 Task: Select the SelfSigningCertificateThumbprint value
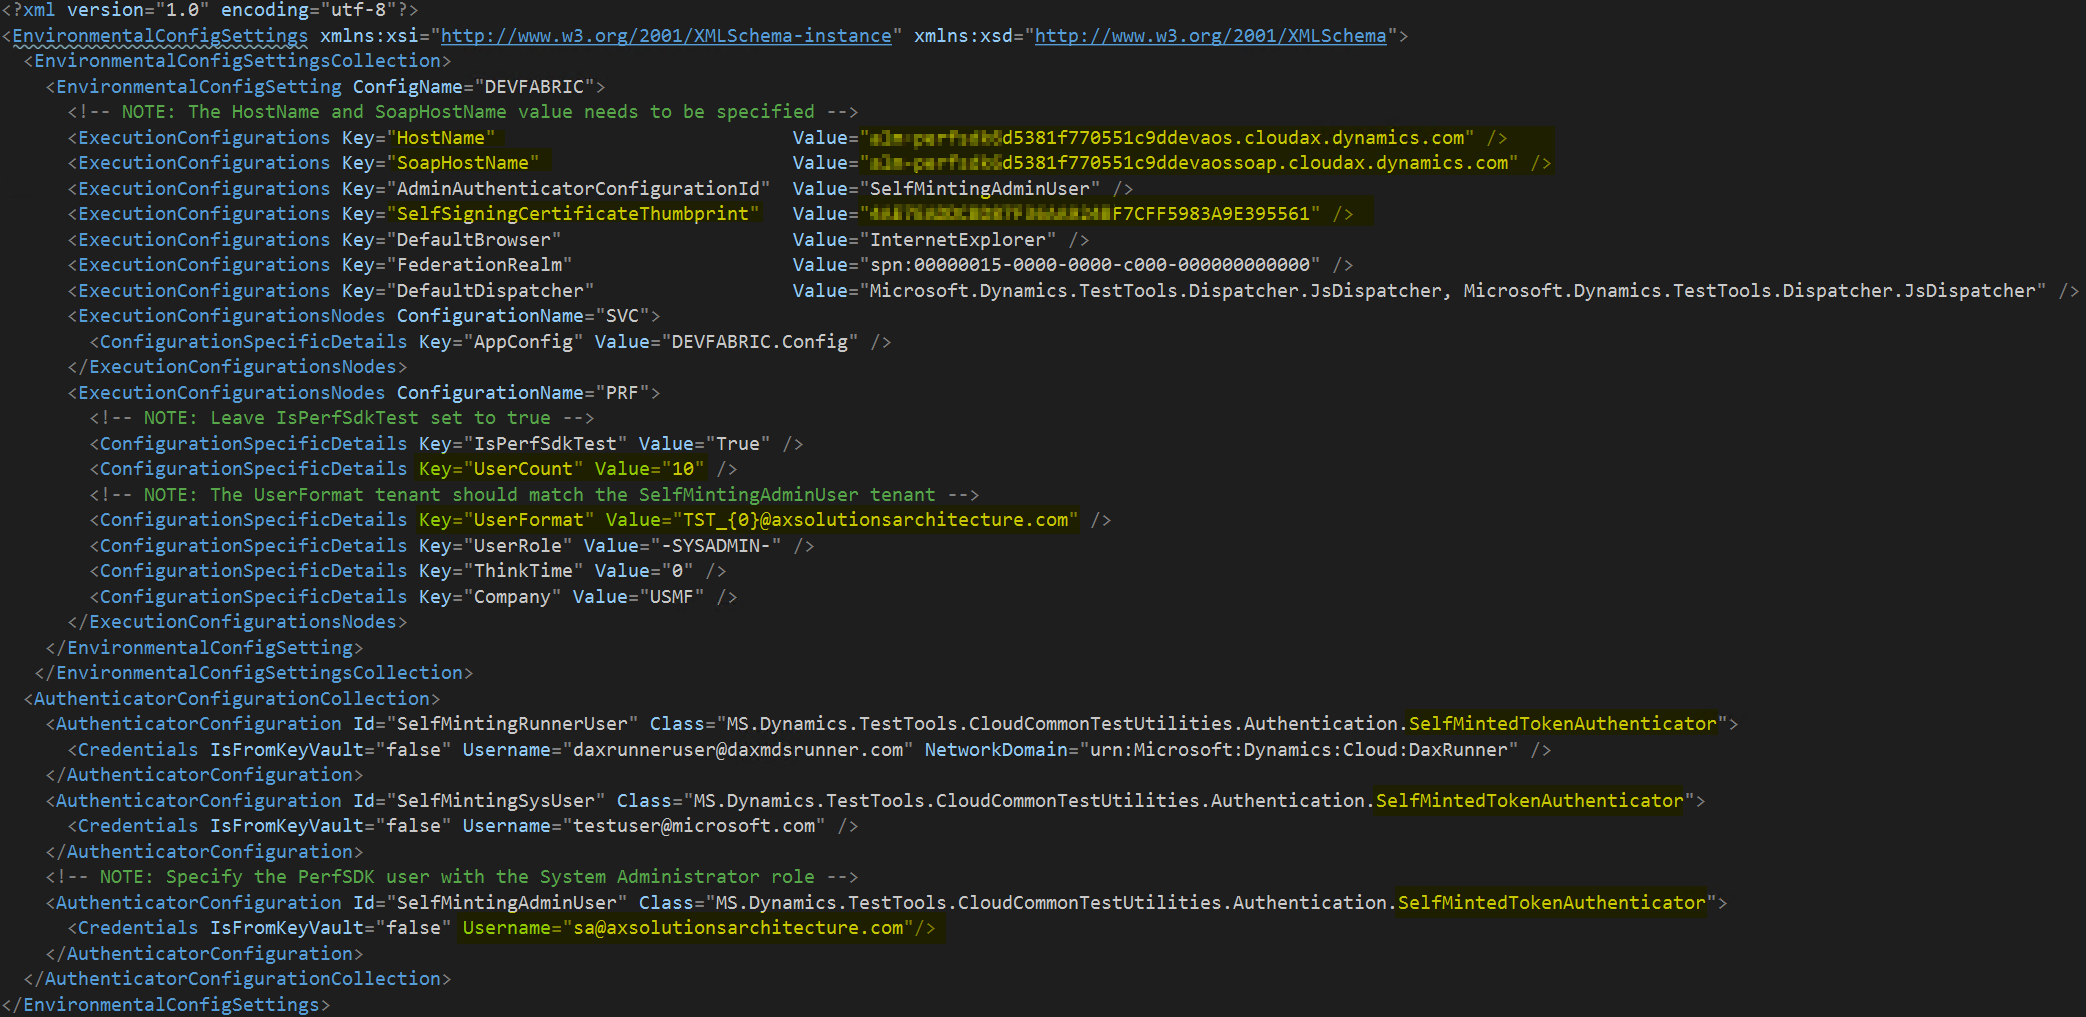(x=1090, y=213)
